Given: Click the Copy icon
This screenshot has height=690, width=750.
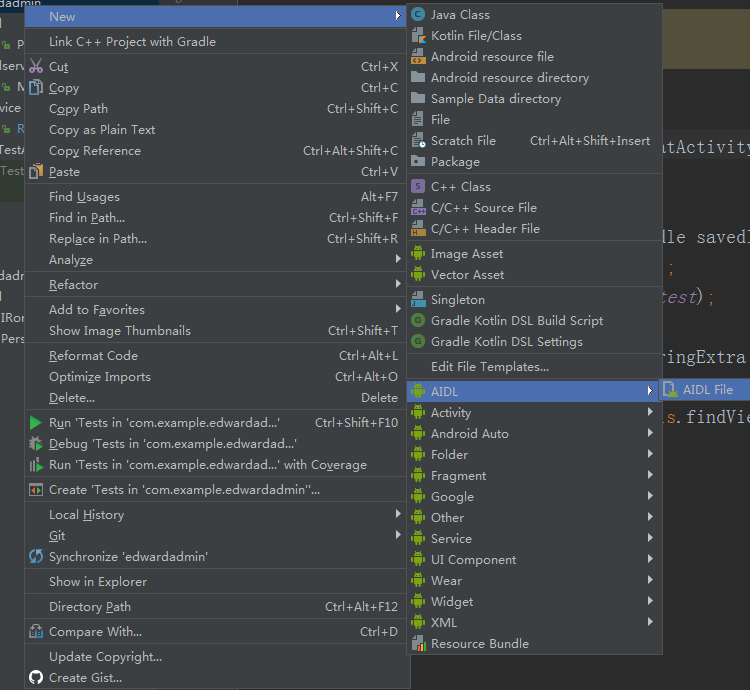Looking at the screenshot, I should pos(36,88).
